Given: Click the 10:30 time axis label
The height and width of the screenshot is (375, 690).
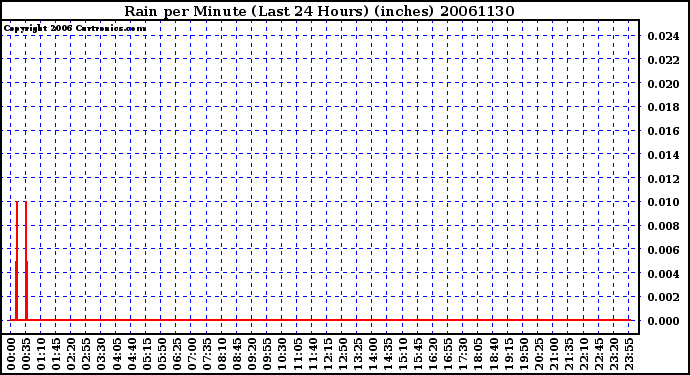Looking at the screenshot, I should pos(283,354).
